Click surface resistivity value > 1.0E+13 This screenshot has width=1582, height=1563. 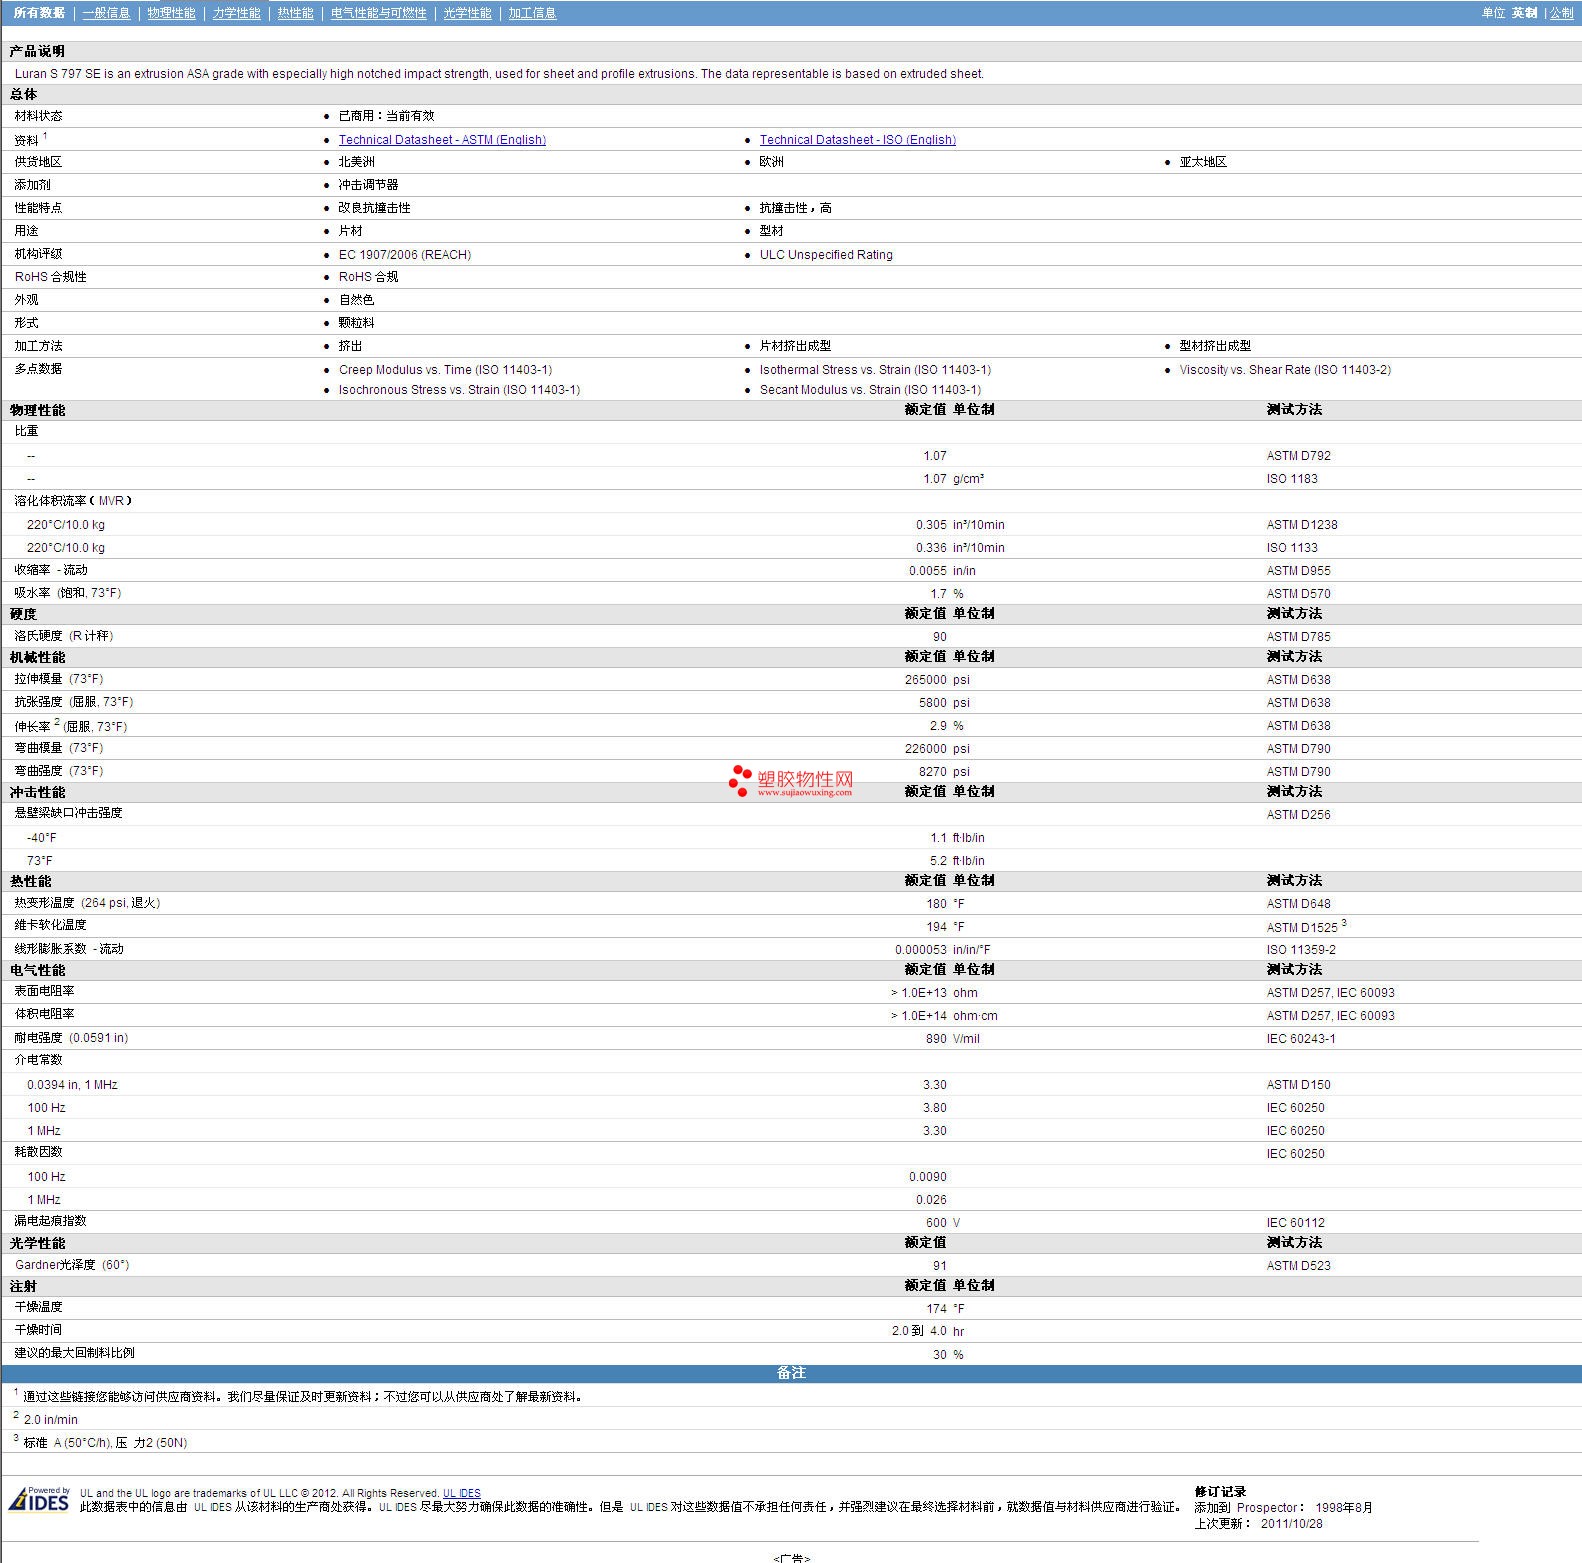[918, 993]
